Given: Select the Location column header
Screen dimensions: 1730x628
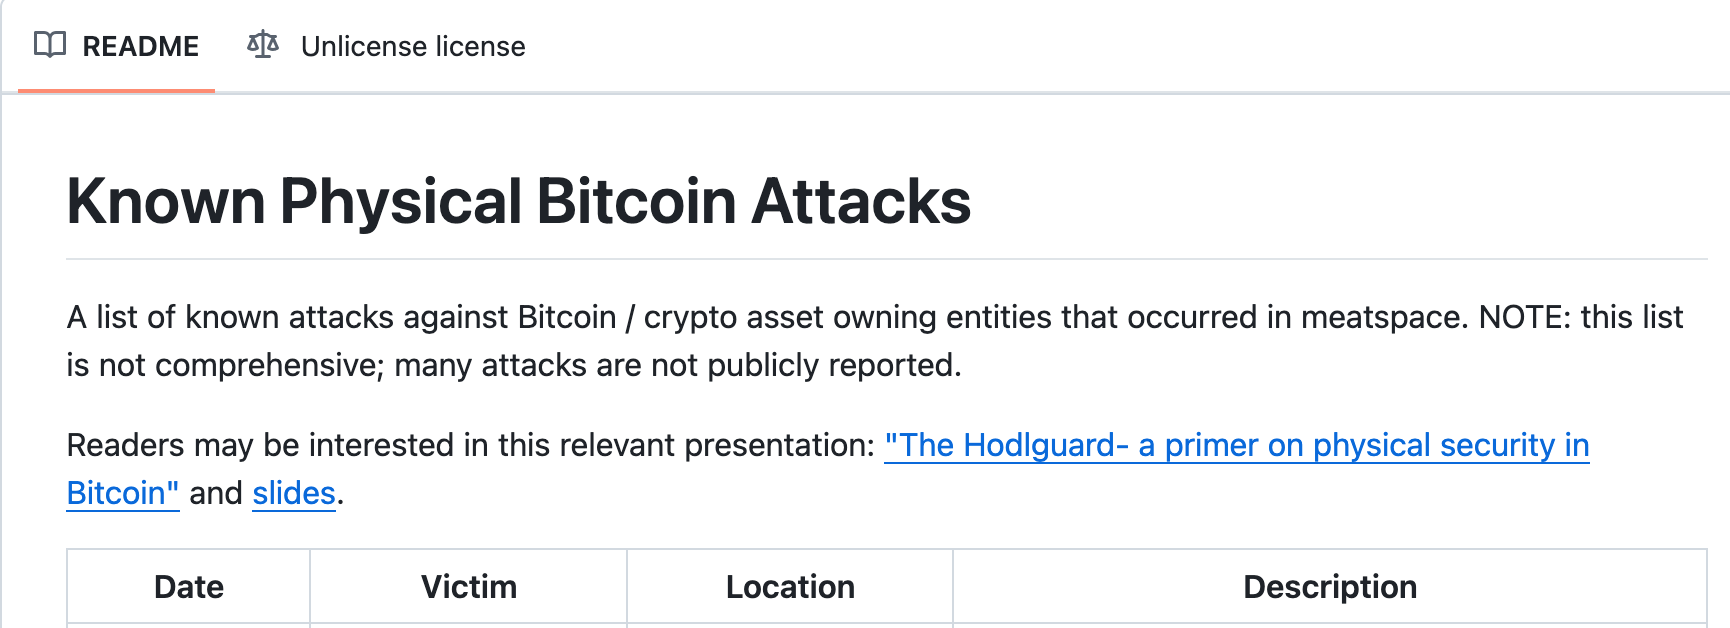Looking at the screenshot, I should (790, 587).
